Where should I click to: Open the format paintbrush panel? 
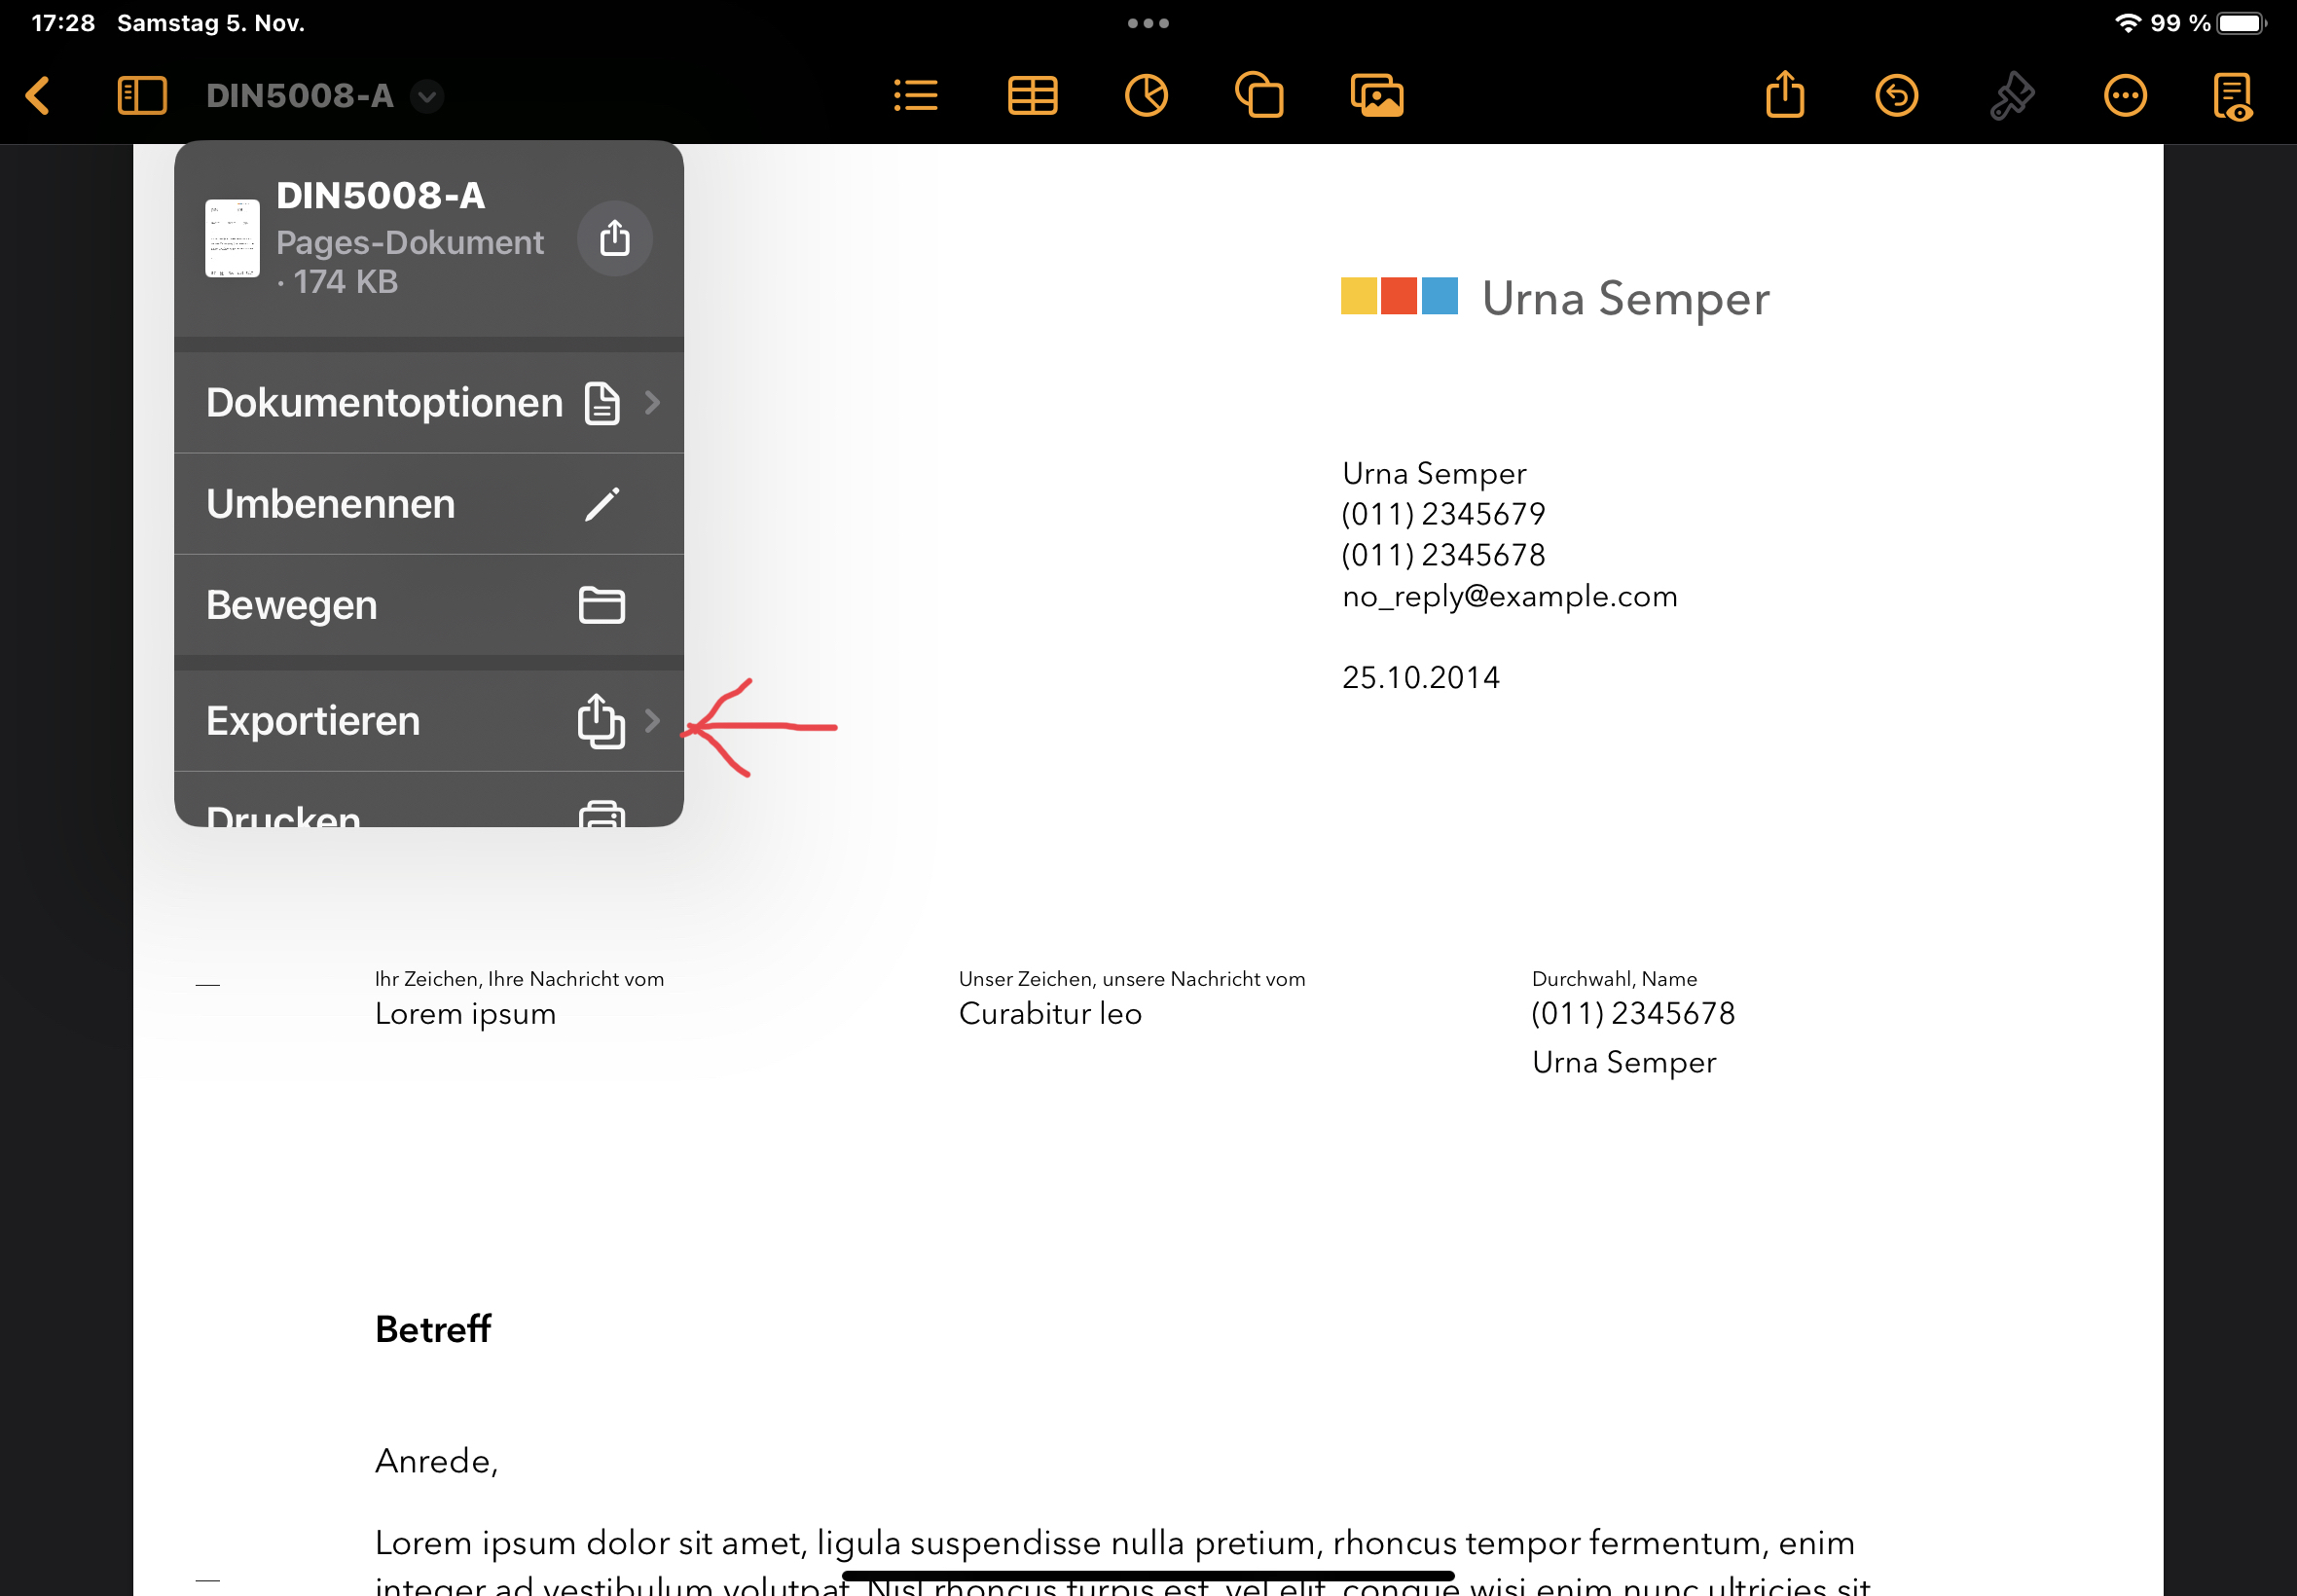pyautogui.click(x=2012, y=96)
